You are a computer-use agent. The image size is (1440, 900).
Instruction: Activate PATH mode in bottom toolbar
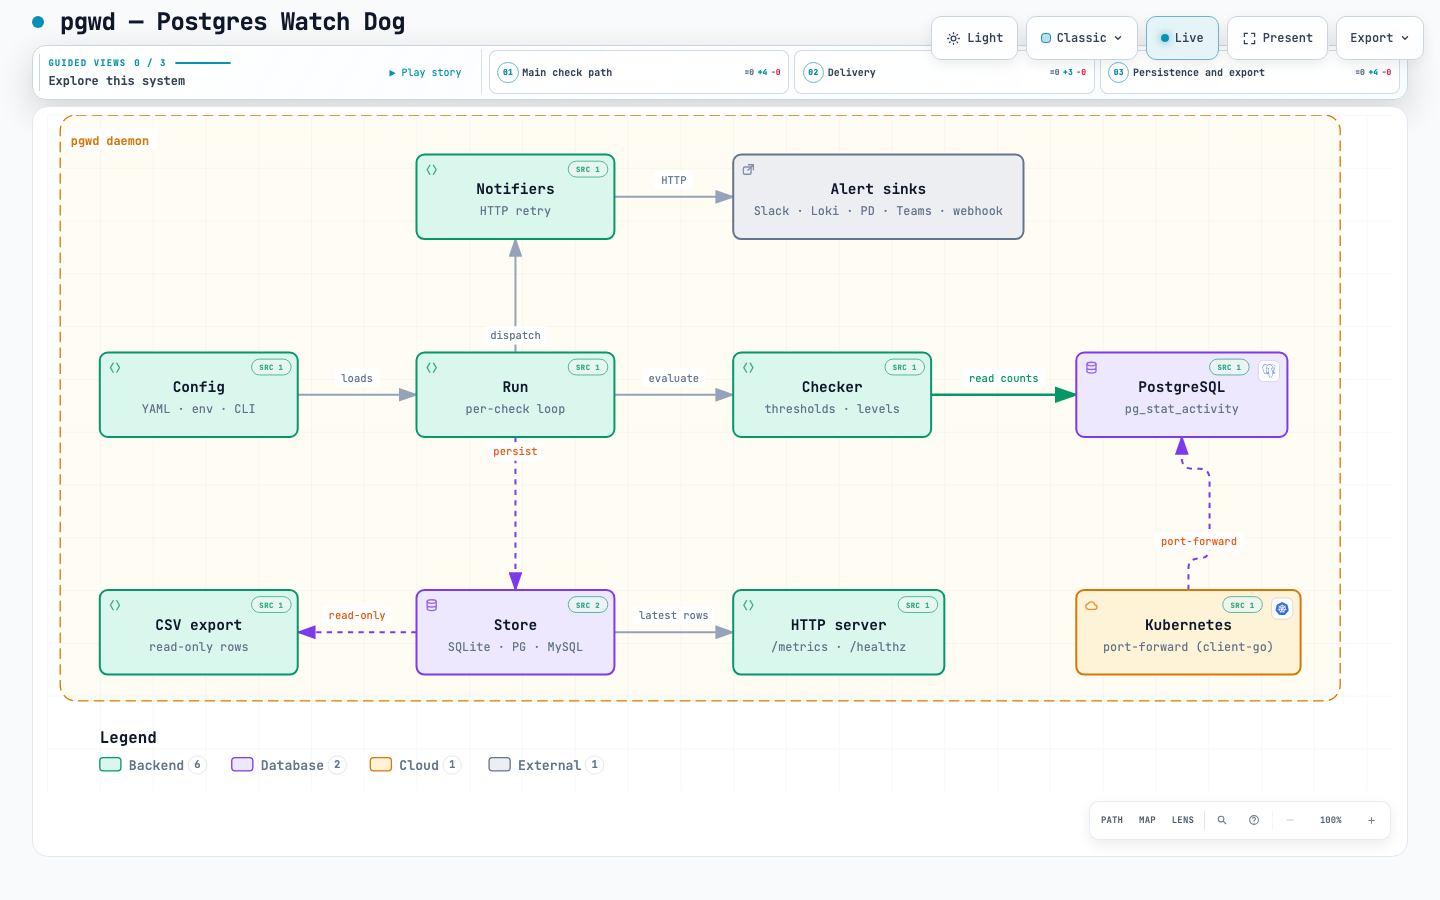[x=1112, y=820]
